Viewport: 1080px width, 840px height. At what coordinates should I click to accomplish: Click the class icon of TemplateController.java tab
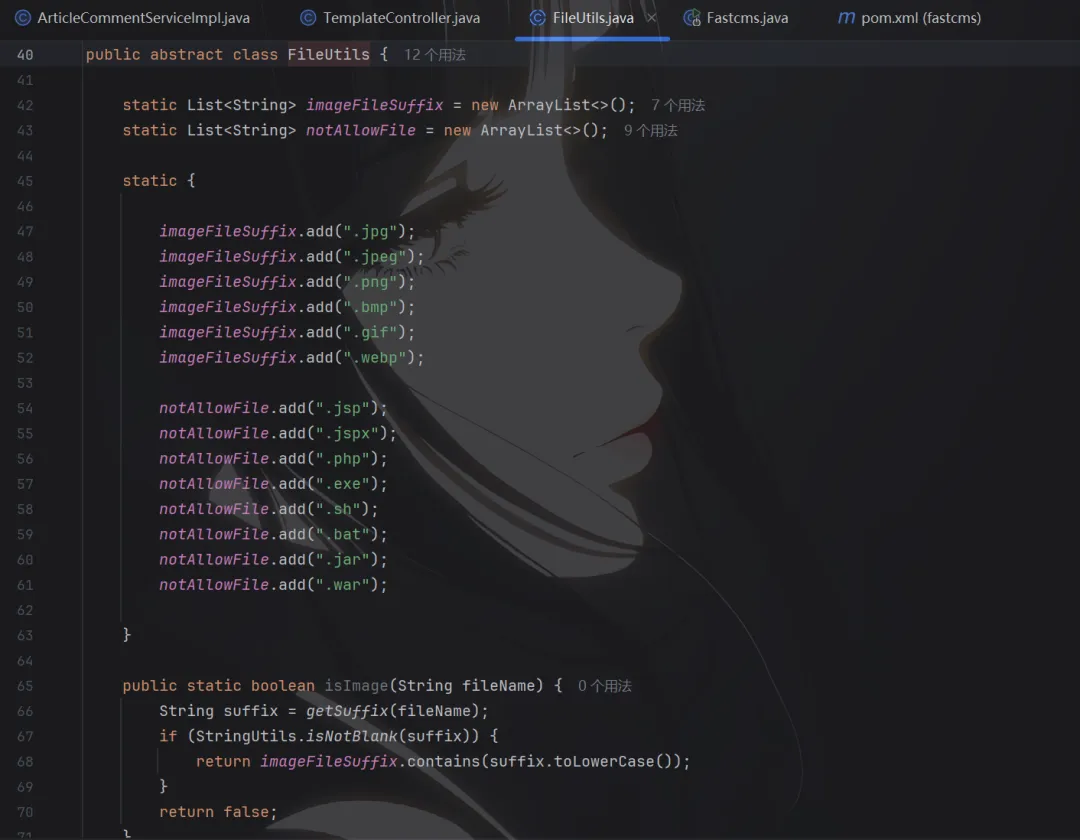[308, 18]
